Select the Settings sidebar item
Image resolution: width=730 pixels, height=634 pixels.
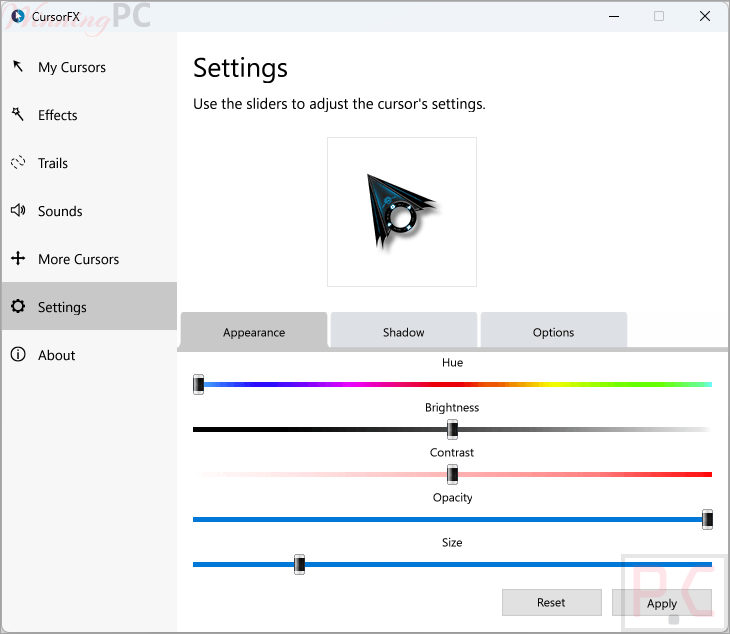pyautogui.click(x=89, y=306)
